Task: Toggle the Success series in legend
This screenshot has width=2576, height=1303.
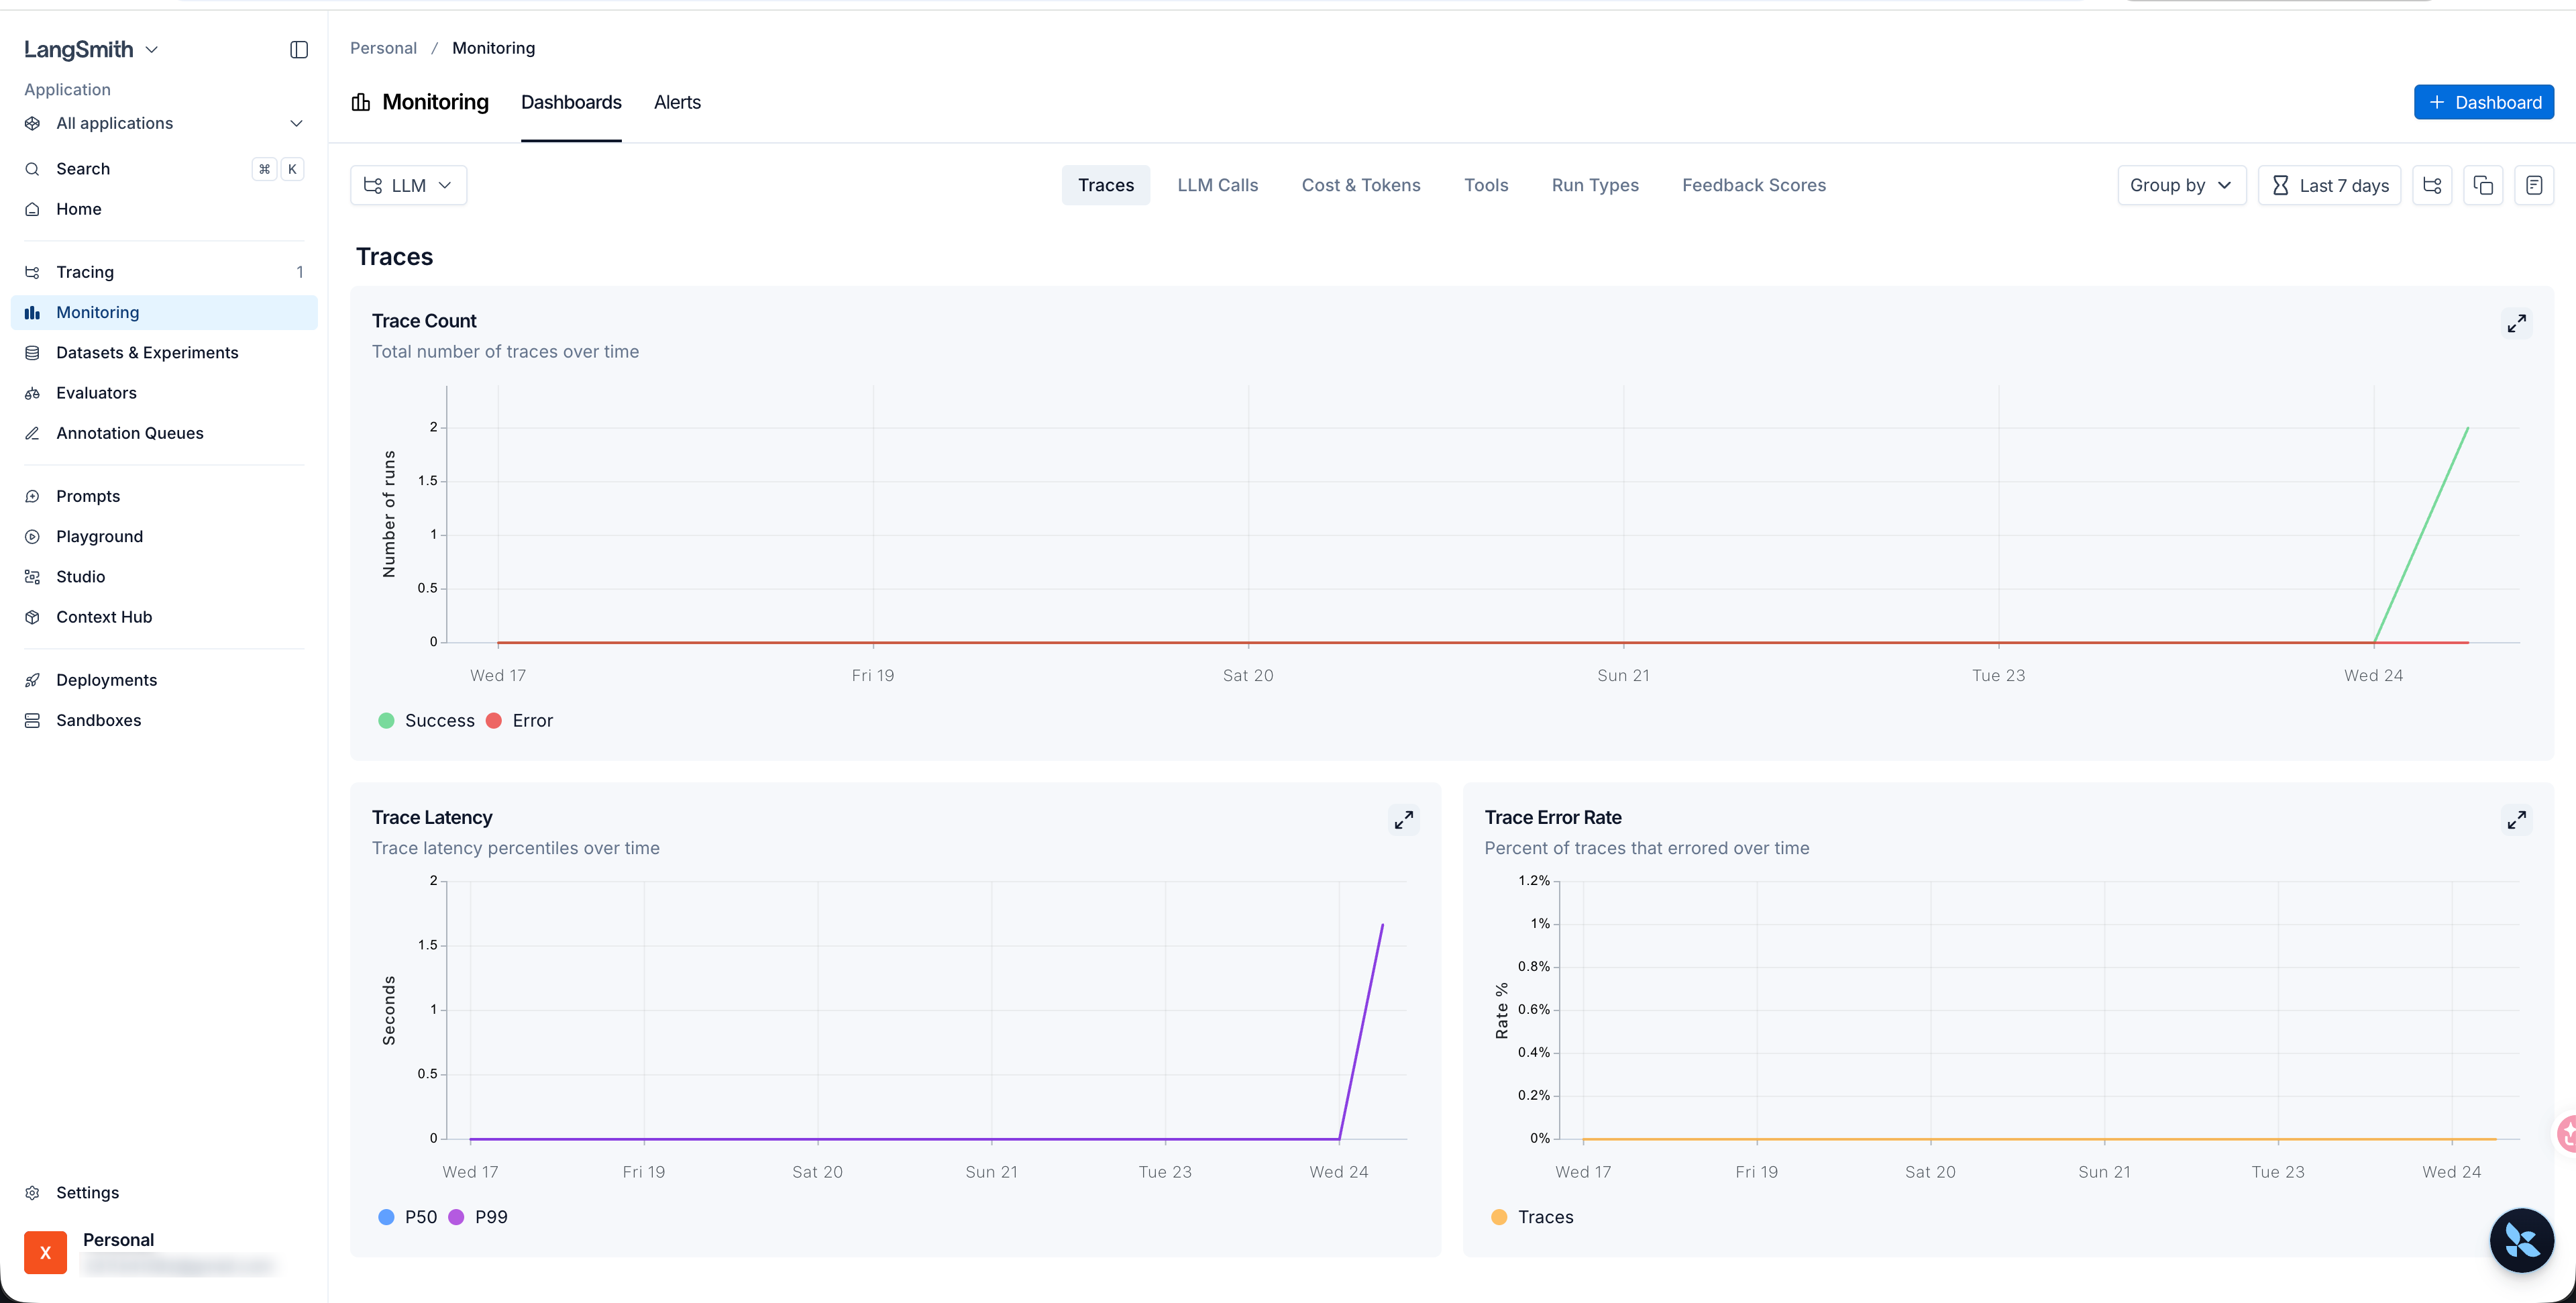Action: (427, 721)
